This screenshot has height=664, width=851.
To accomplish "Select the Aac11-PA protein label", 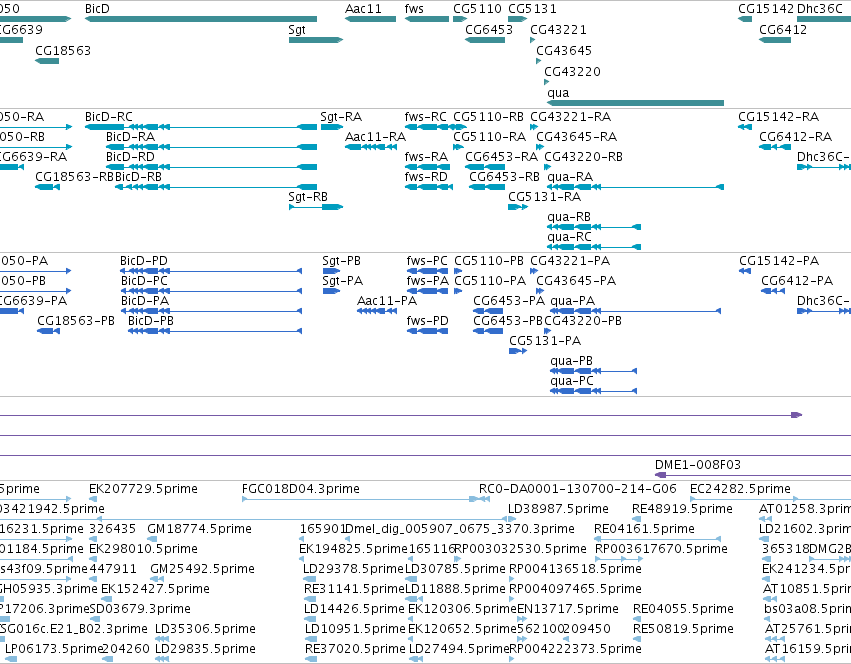I will [387, 301].
